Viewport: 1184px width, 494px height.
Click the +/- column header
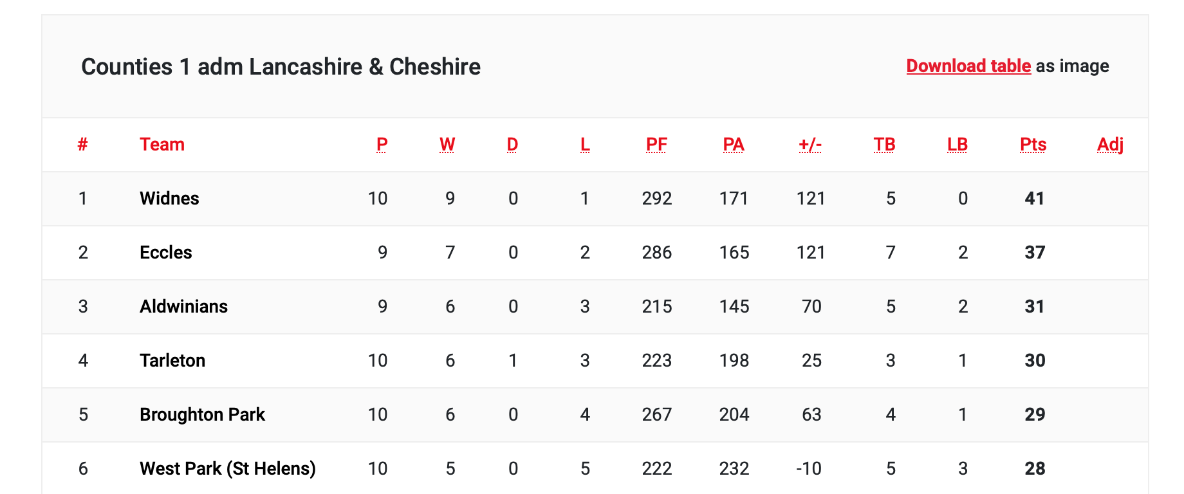[810, 144]
